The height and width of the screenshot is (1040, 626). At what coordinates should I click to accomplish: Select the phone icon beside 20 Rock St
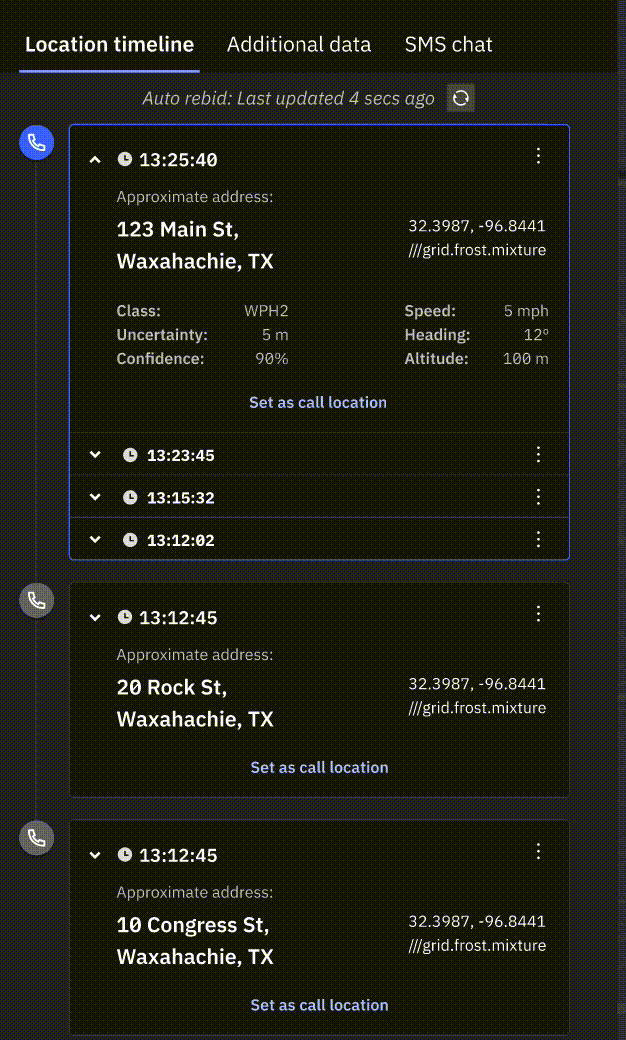pos(36,600)
